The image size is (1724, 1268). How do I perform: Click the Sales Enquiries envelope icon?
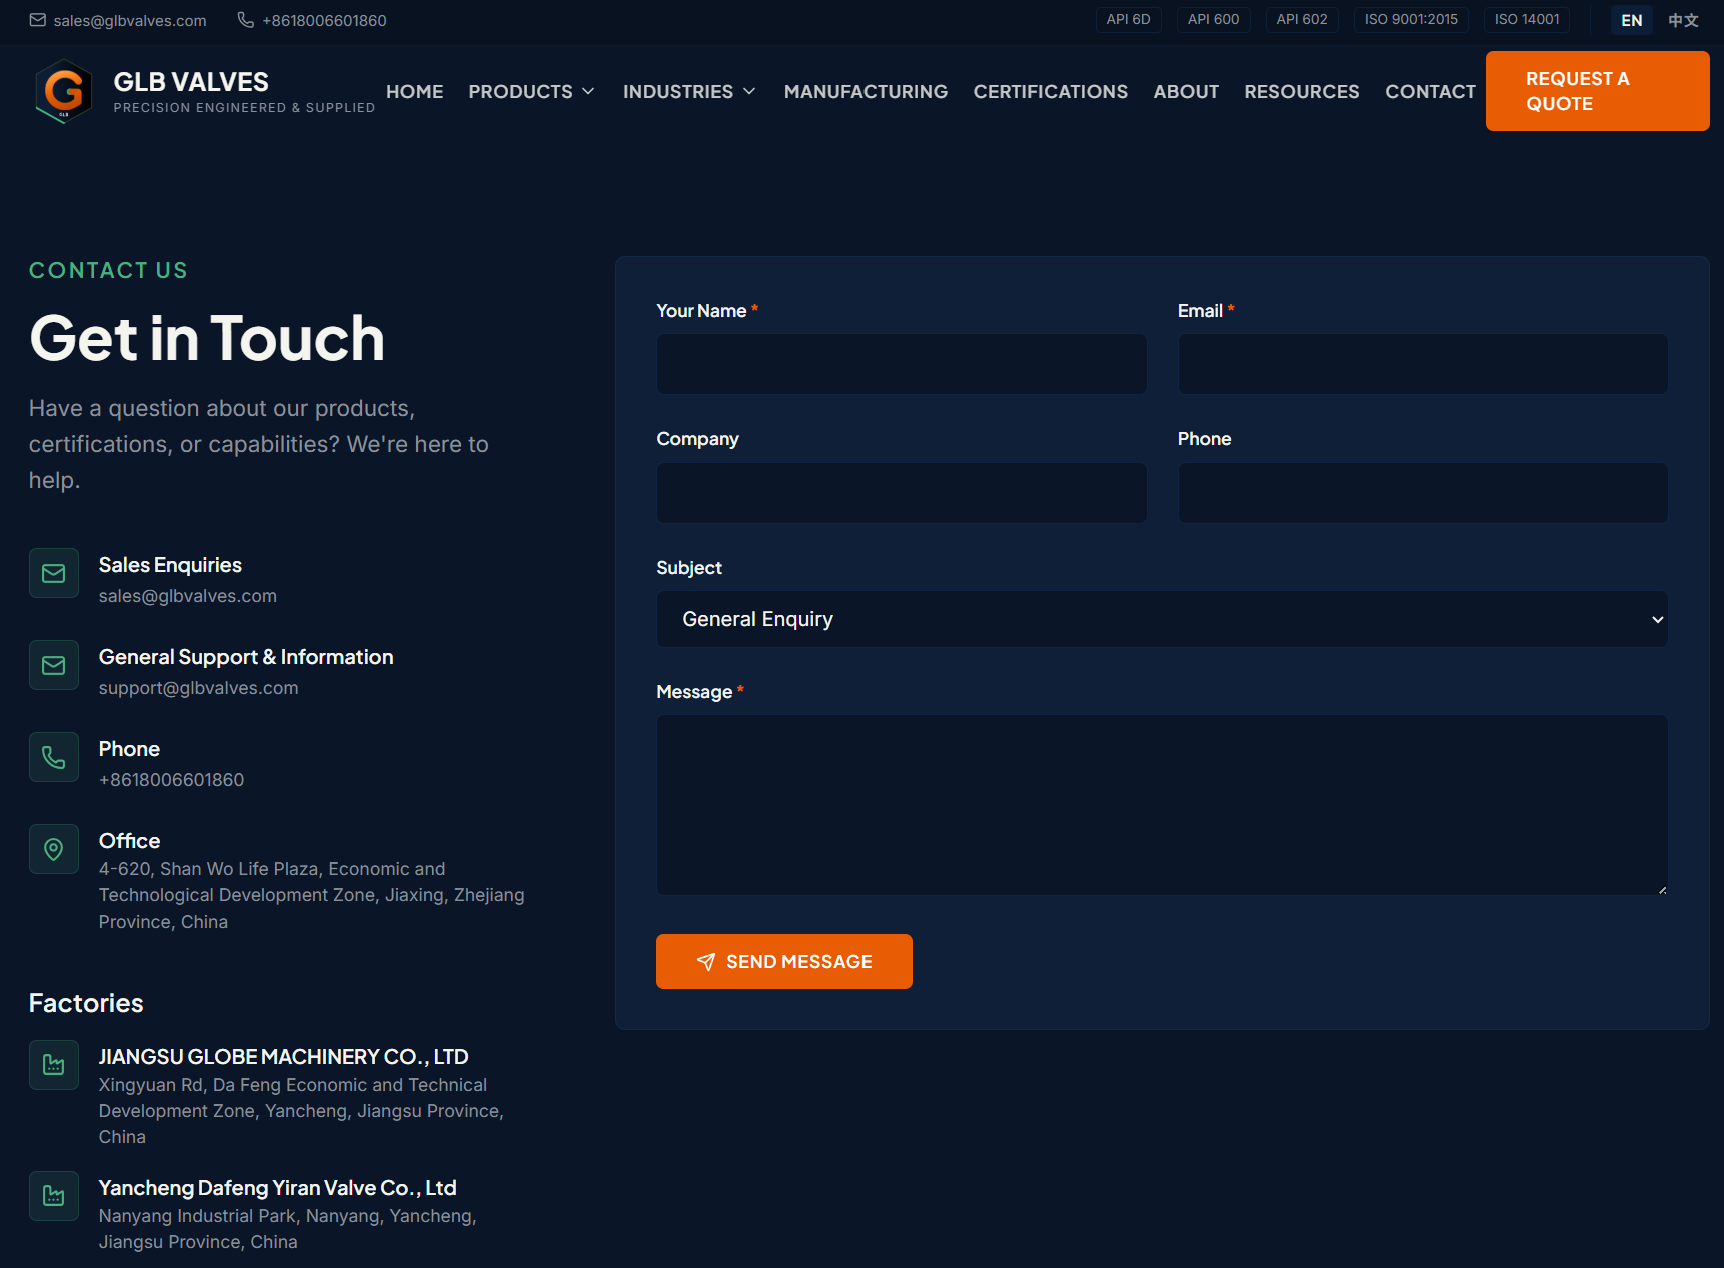coord(54,573)
